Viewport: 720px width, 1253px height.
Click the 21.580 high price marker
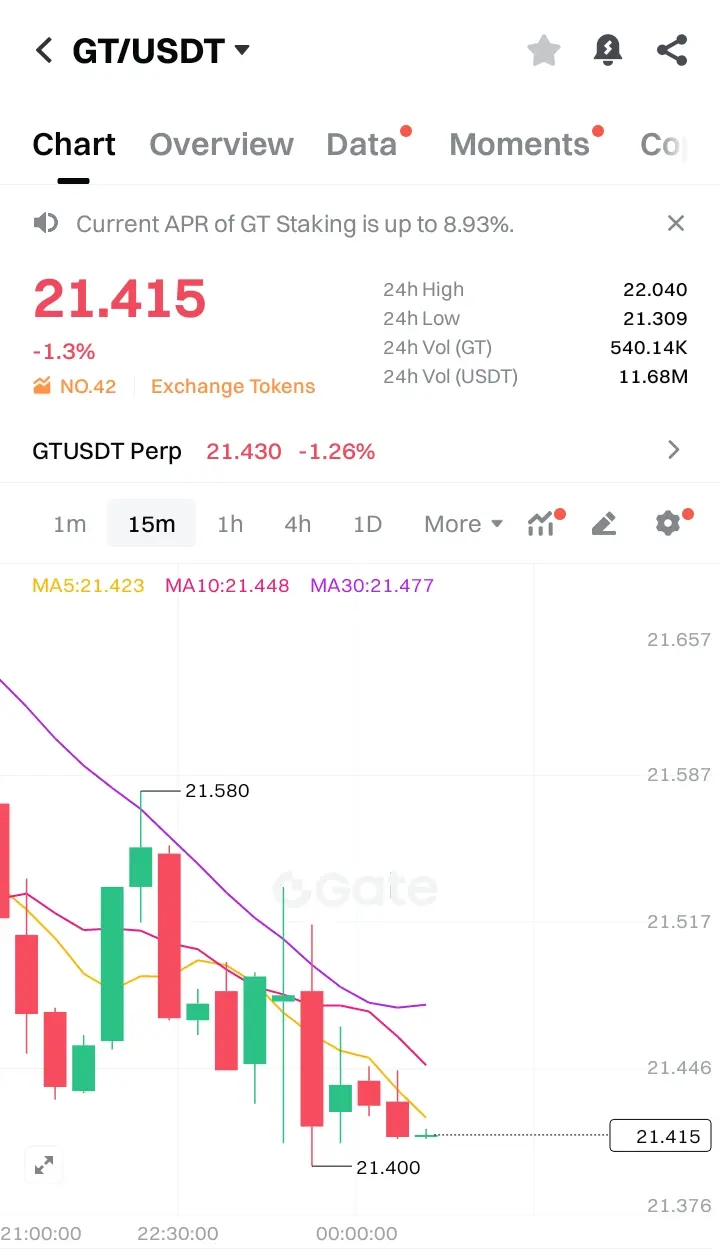coord(217,790)
